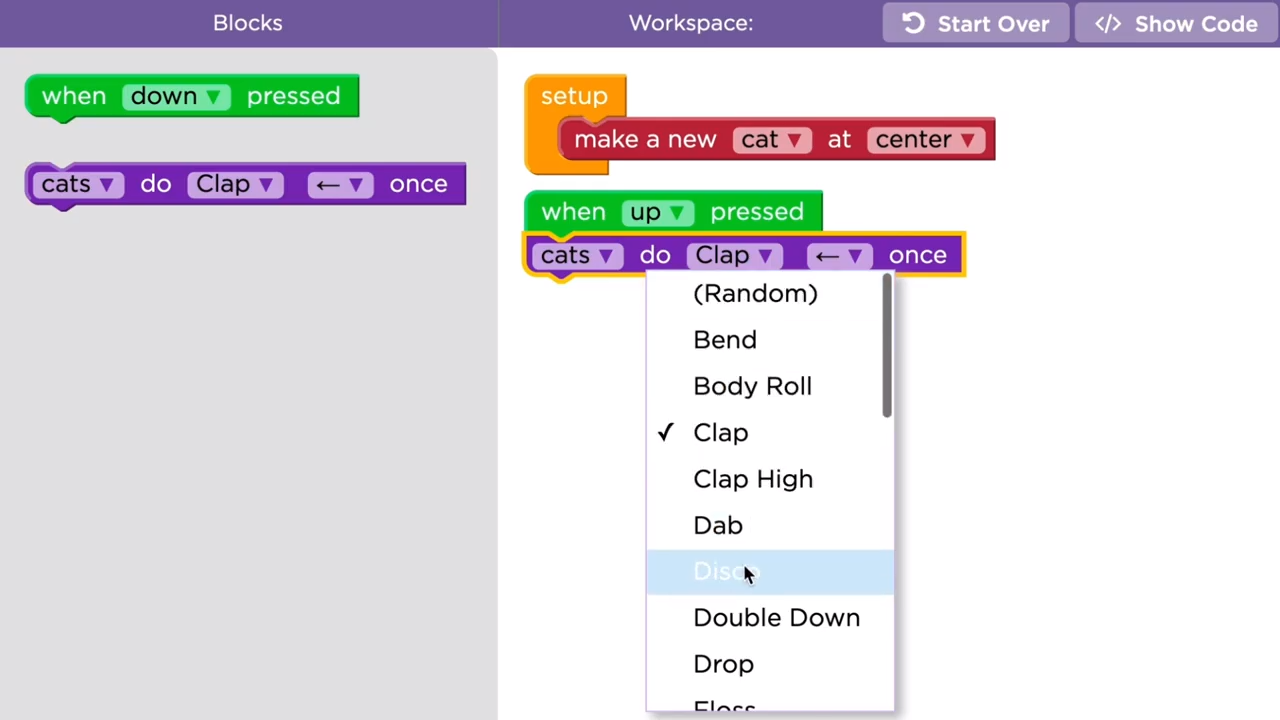1280x720 pixels.
Task: Open the 'center' location dropdown
Action: [x=925, y=140]
